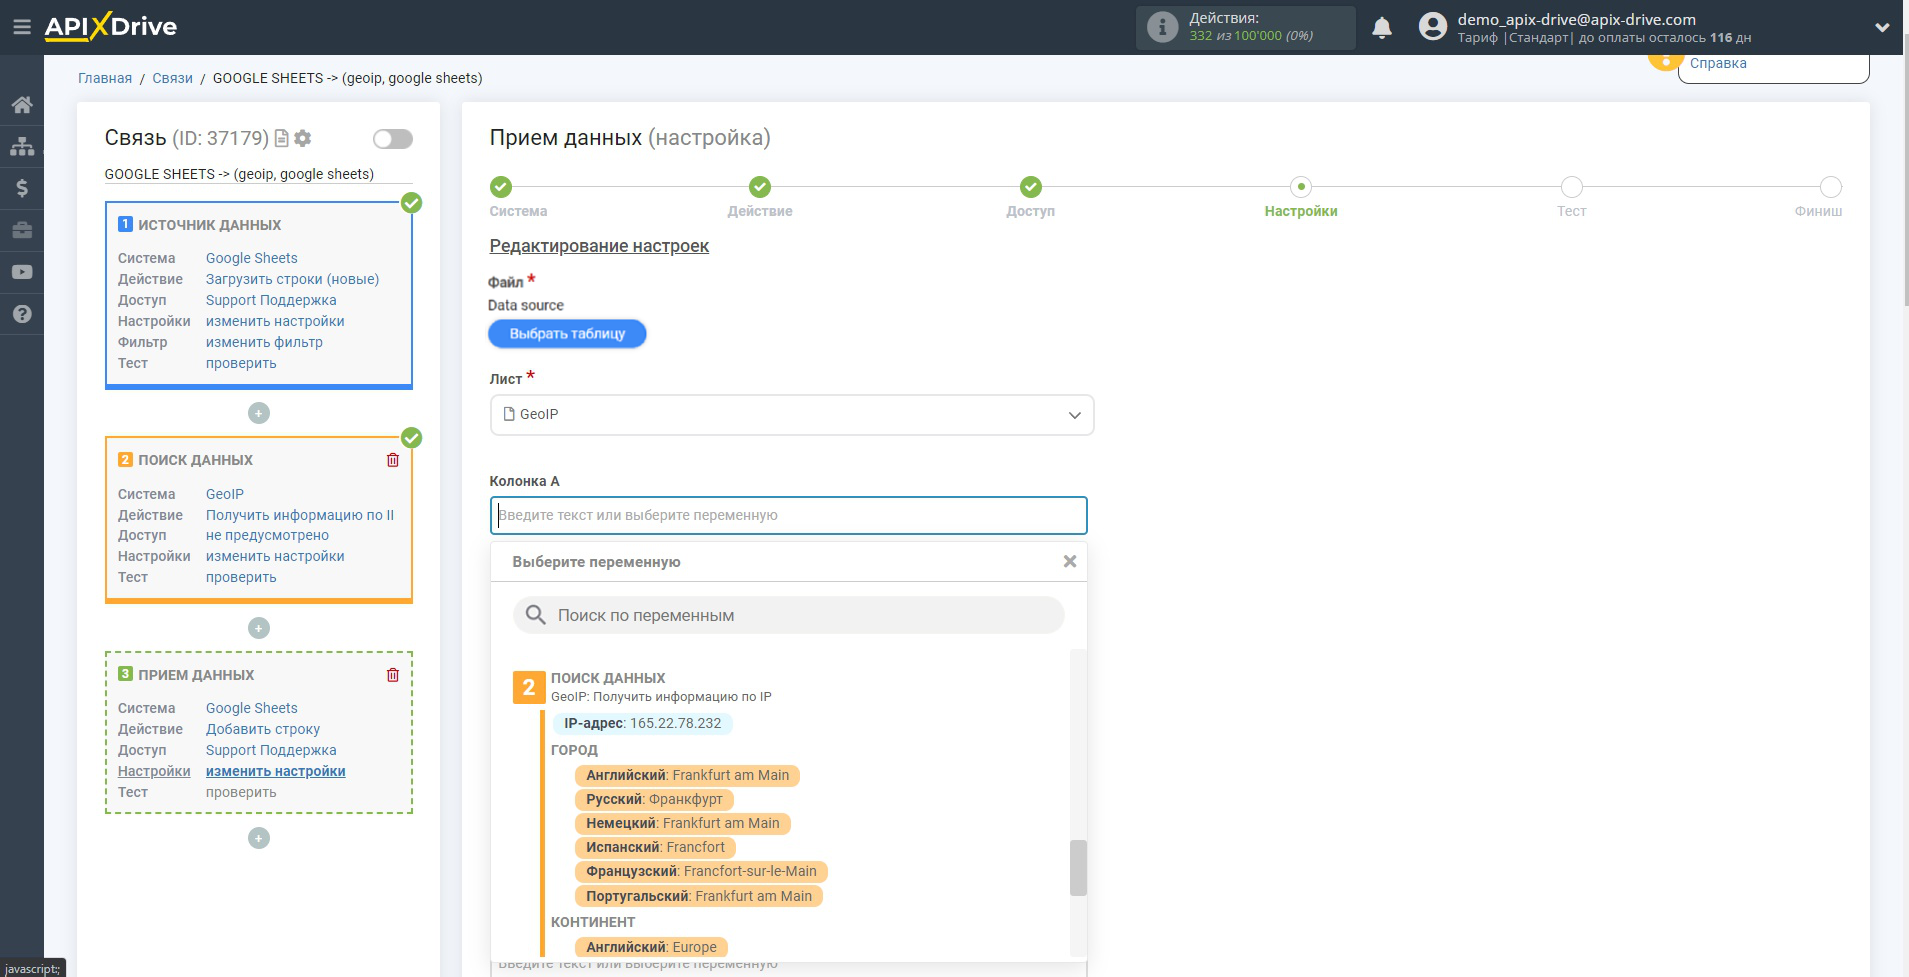Viewport: 1909px width, 977px height.
Task: Select Французский: Francfort-sur-le-Main variable
Action: click(701, 871)
